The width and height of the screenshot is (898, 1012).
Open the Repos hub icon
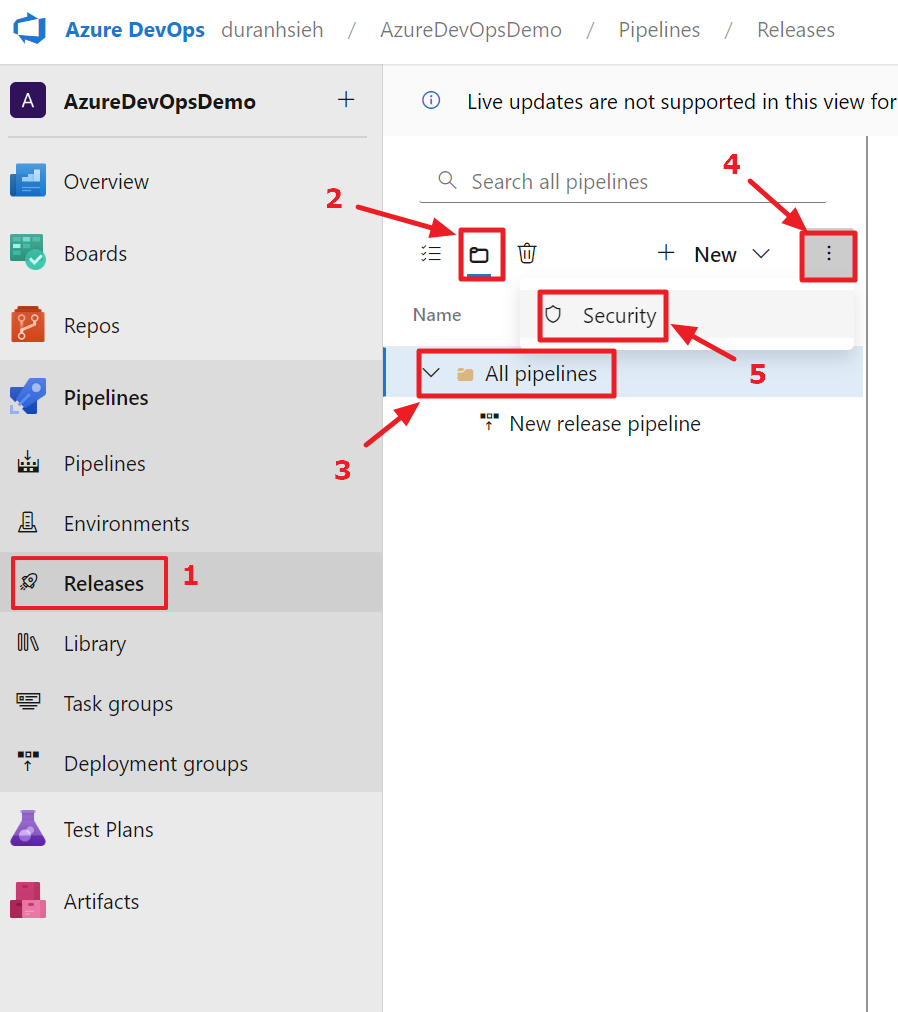28,324
